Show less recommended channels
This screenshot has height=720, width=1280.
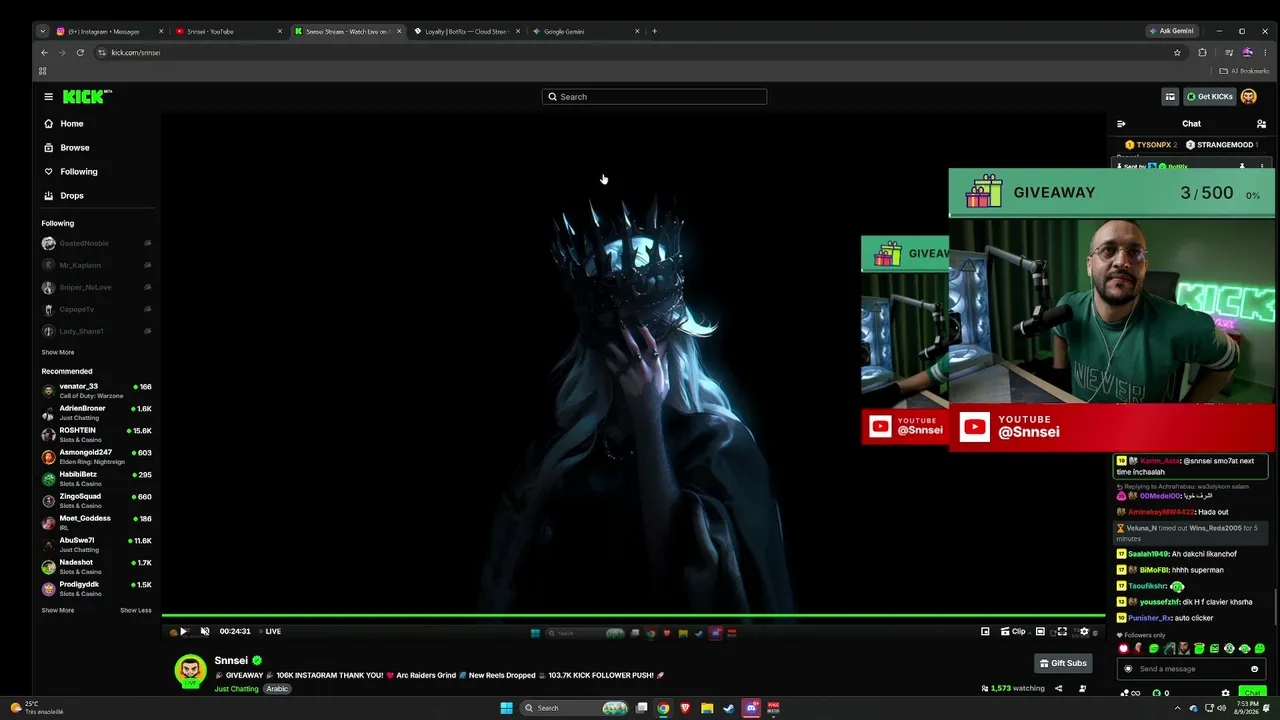[136, 611]
